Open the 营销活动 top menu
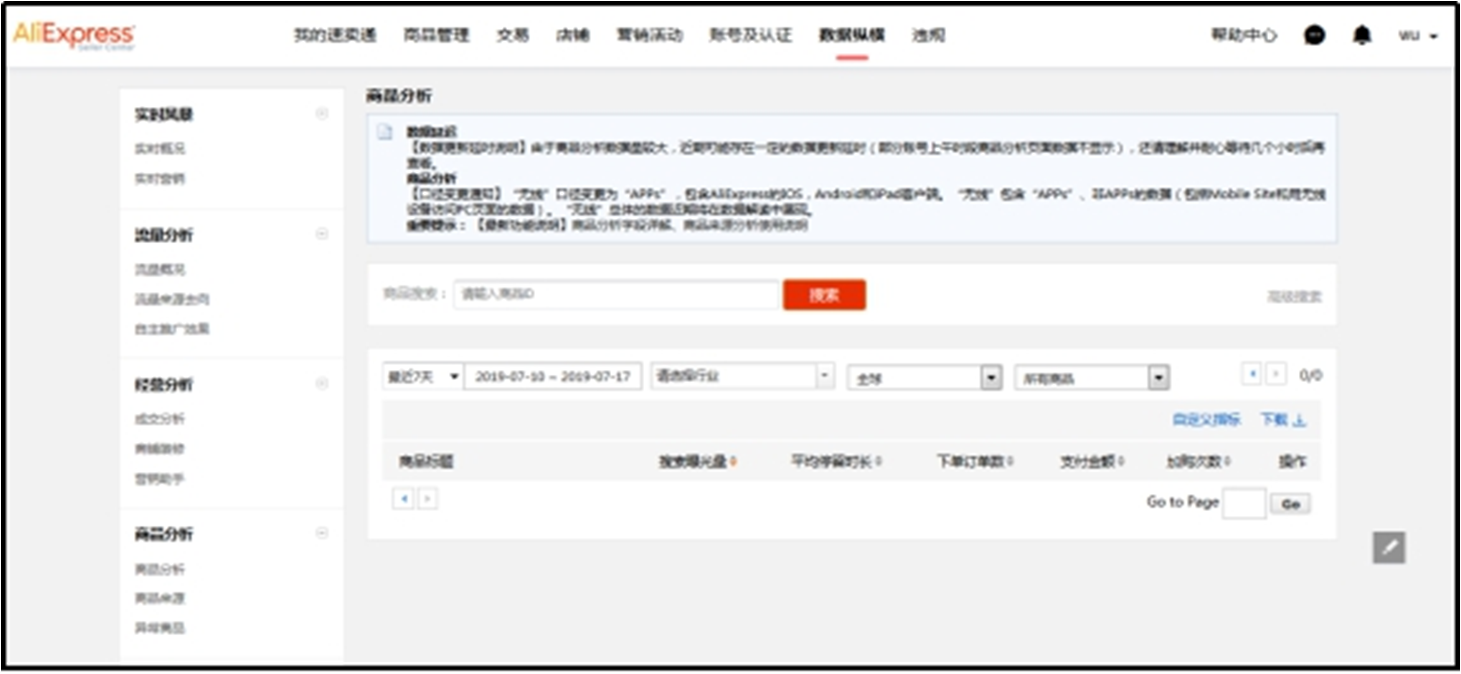The image size is (1461, 674). coord(649,35)
